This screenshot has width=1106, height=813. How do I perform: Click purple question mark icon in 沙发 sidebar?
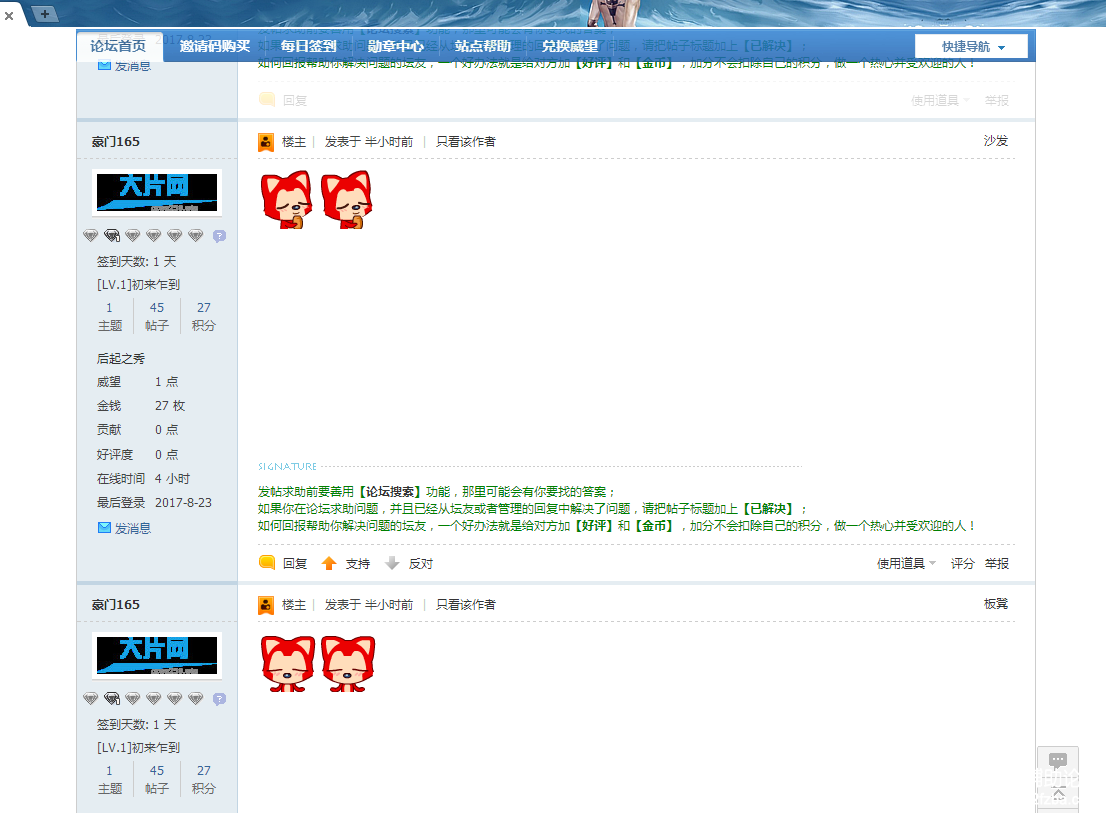219,236
